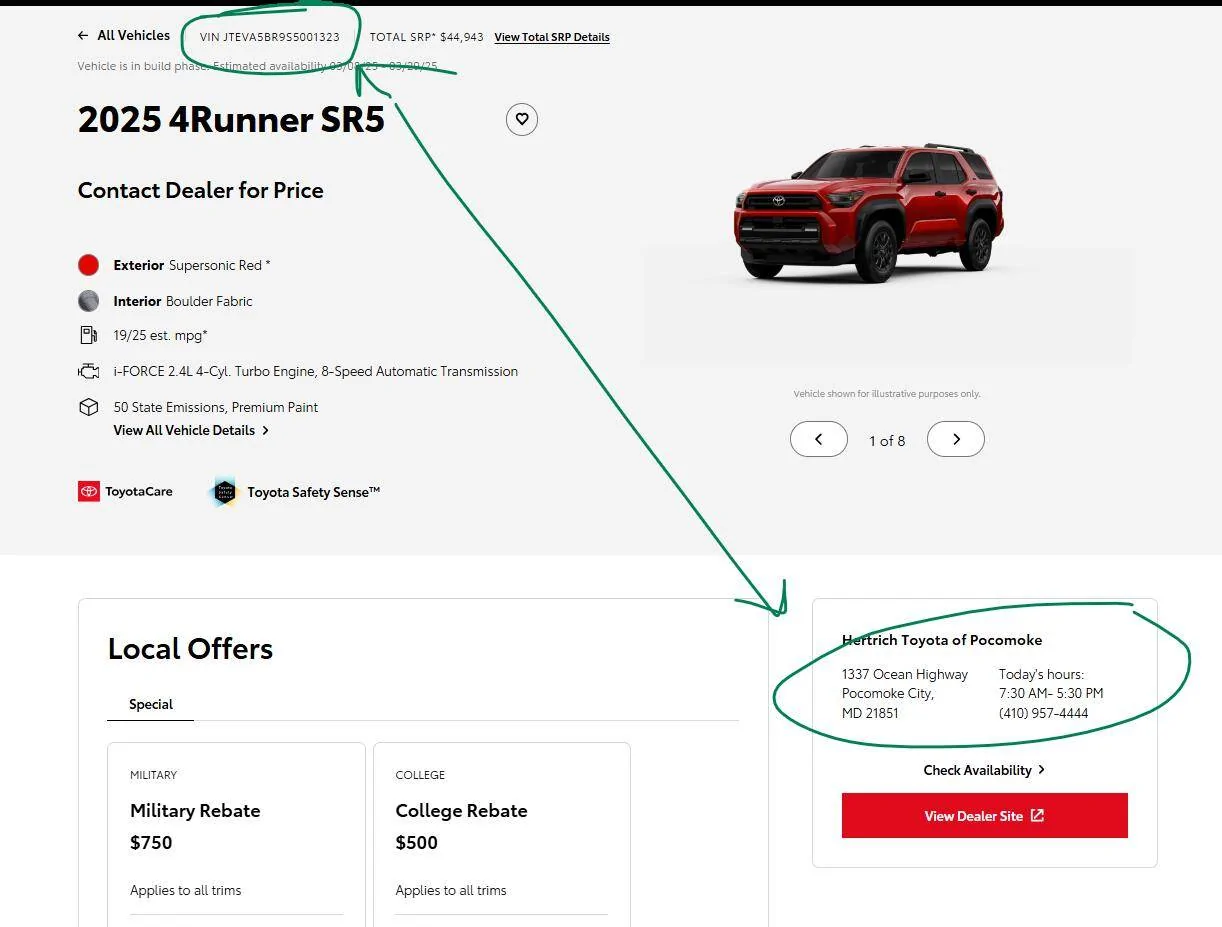
Task: Click the back arrow beside All Vehicles
Action: pyautogui.click(x=83, y=36)
